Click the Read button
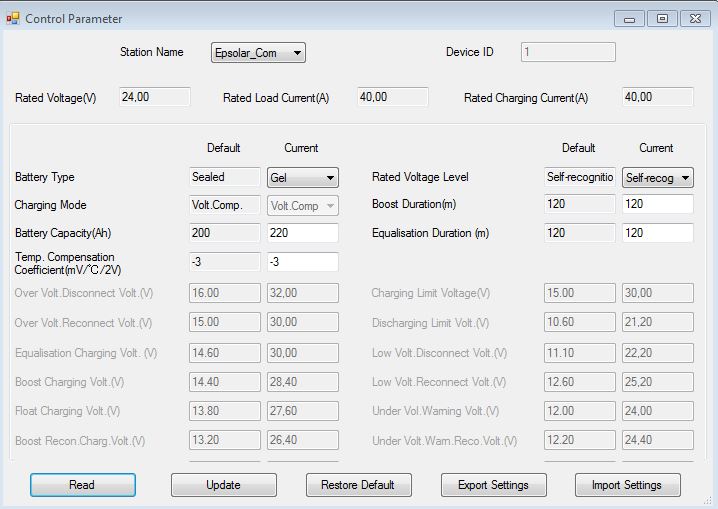 tap(82, 485)
